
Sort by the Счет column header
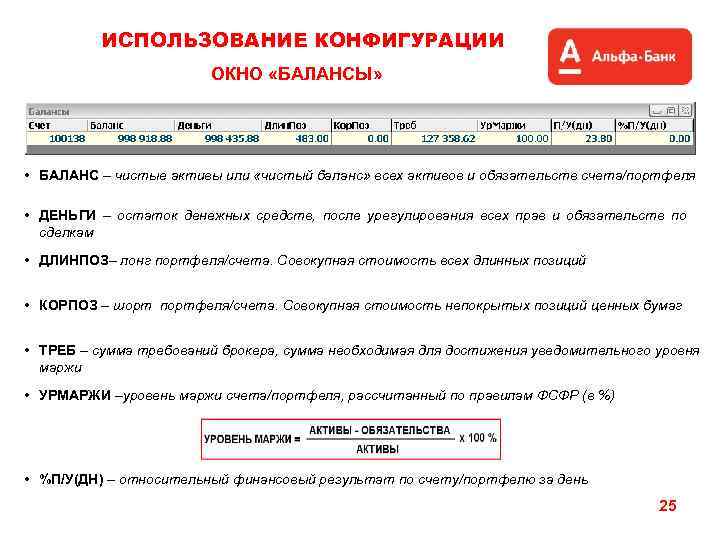pos(56,125)
